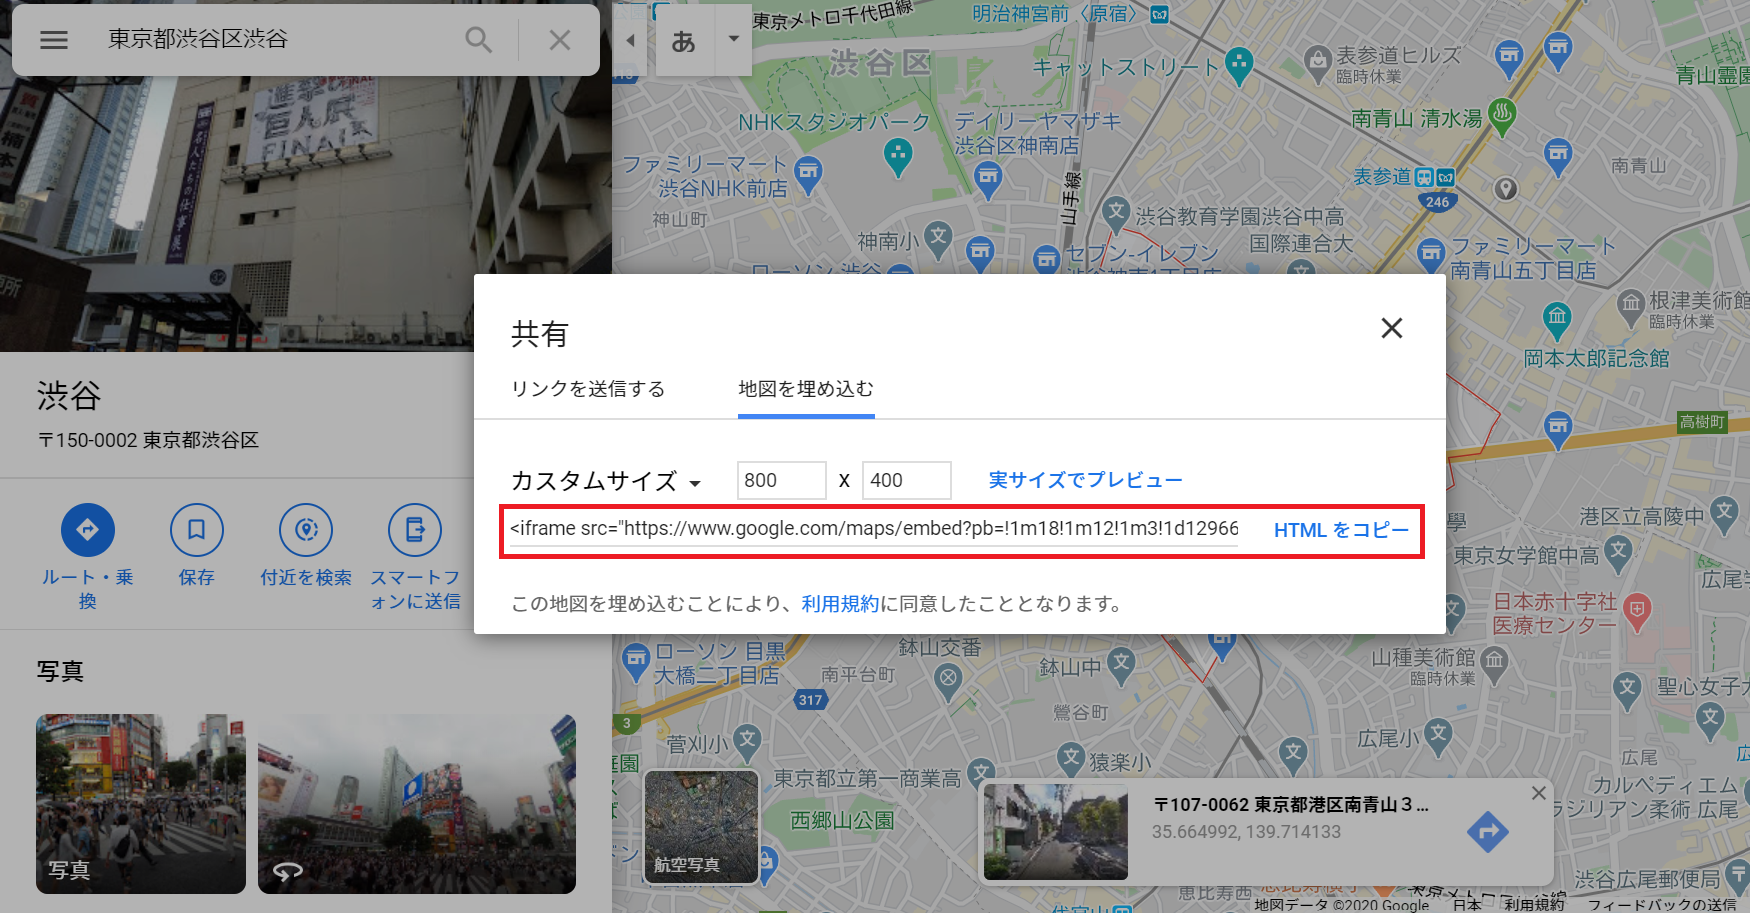Click the ローソン 目黒大橋二丁目店 pin
The height and width of the screenshot is (913, 1750).
635,659
